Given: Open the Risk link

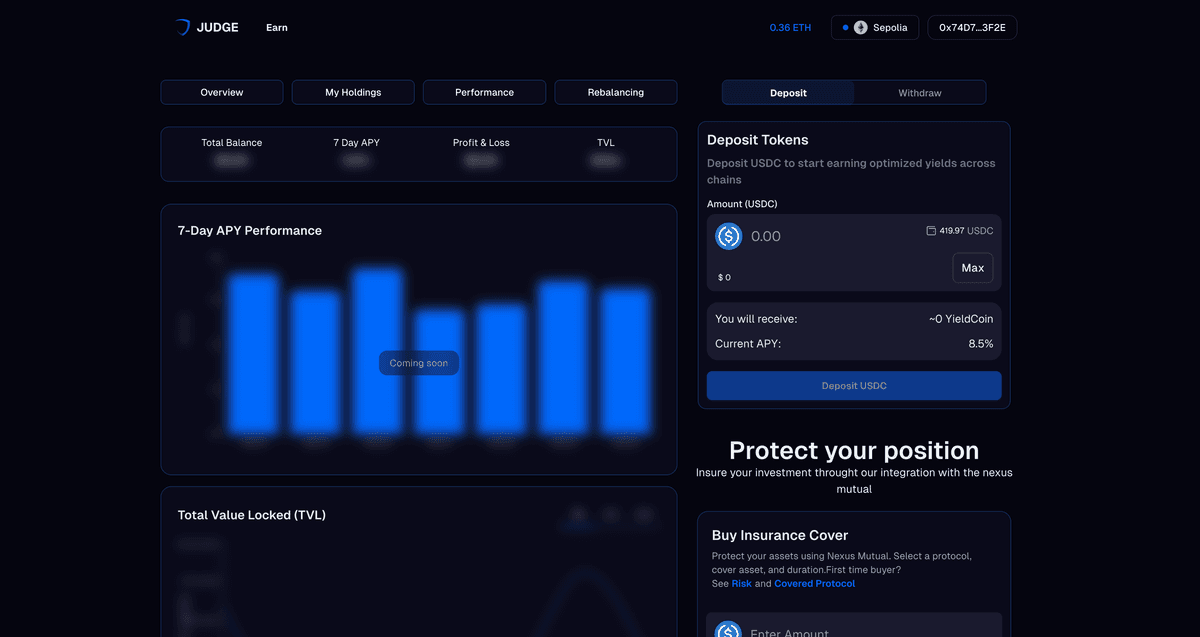Looking at the screenshot, I should point(740,583).
